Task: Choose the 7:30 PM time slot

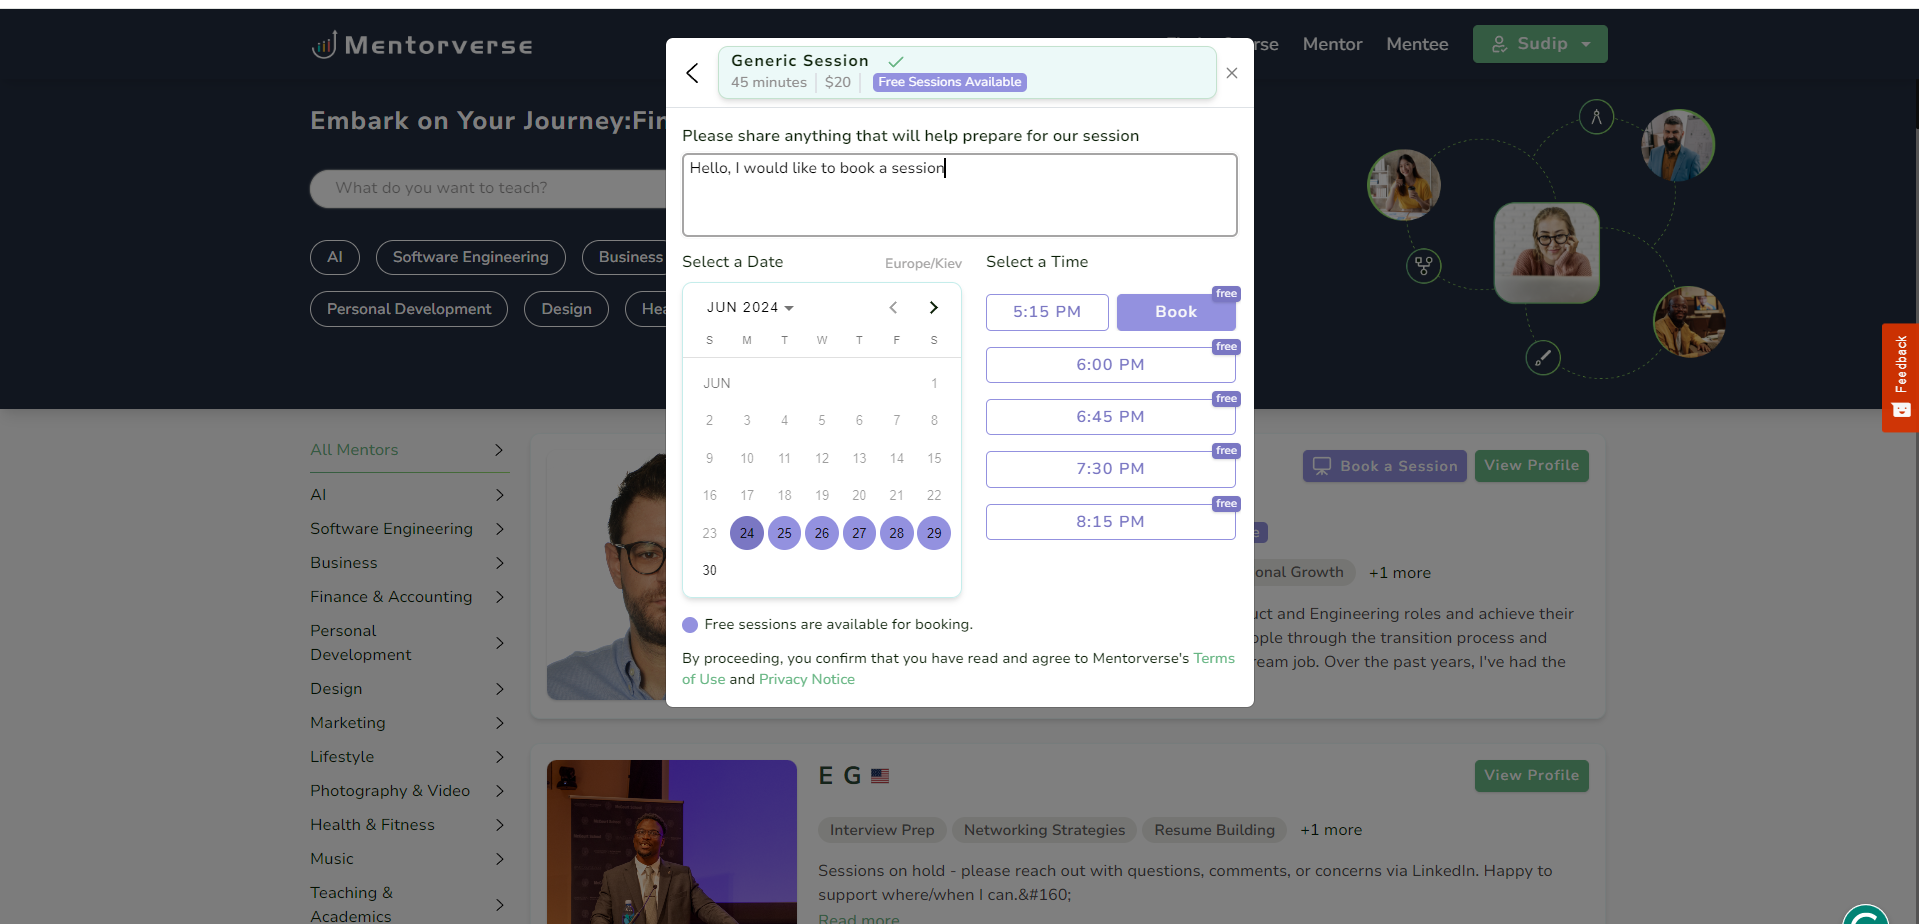Action: (x=1110, y=468)
